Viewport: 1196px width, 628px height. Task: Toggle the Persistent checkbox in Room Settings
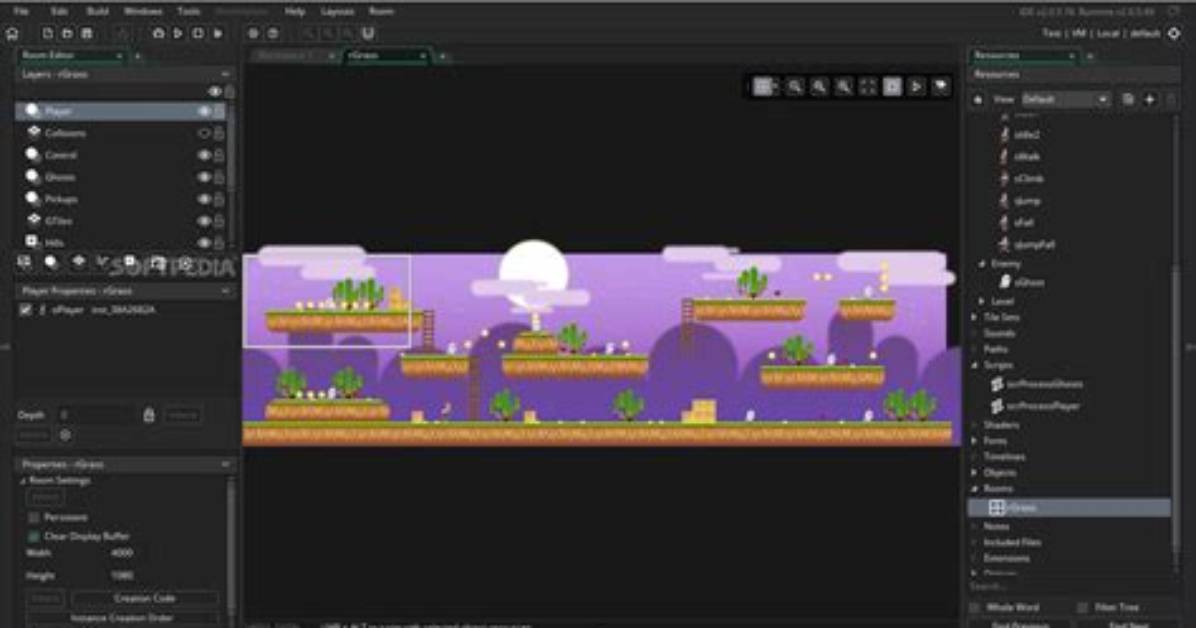(34, 517)
